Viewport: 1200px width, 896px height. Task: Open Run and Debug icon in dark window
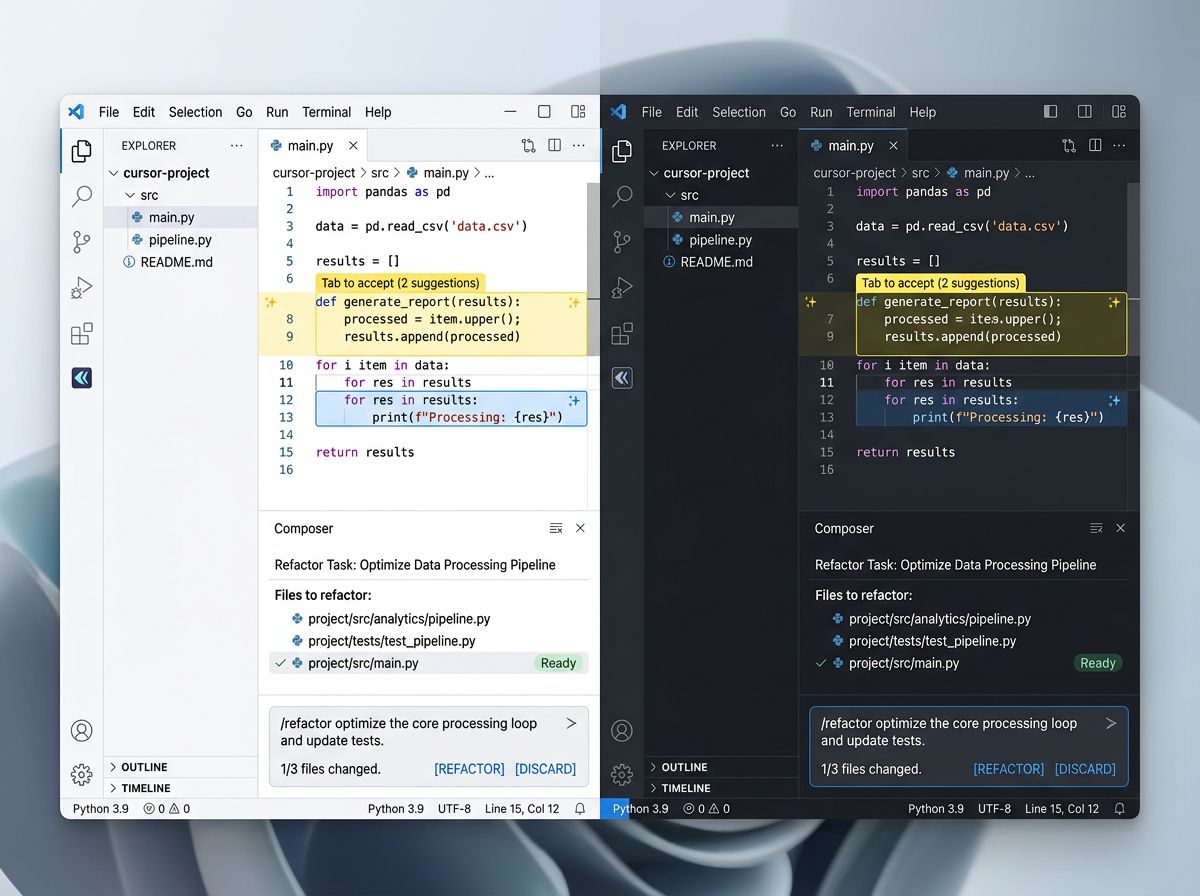pos(622,288)
